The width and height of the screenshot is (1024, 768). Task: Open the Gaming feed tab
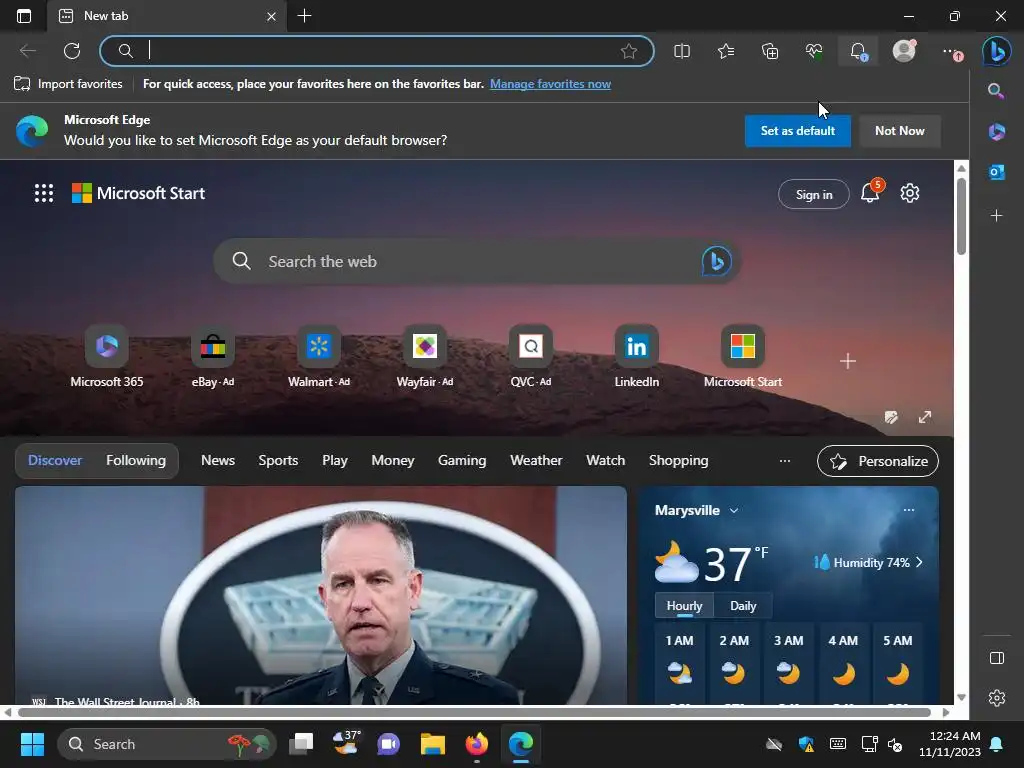coord(462,460)
